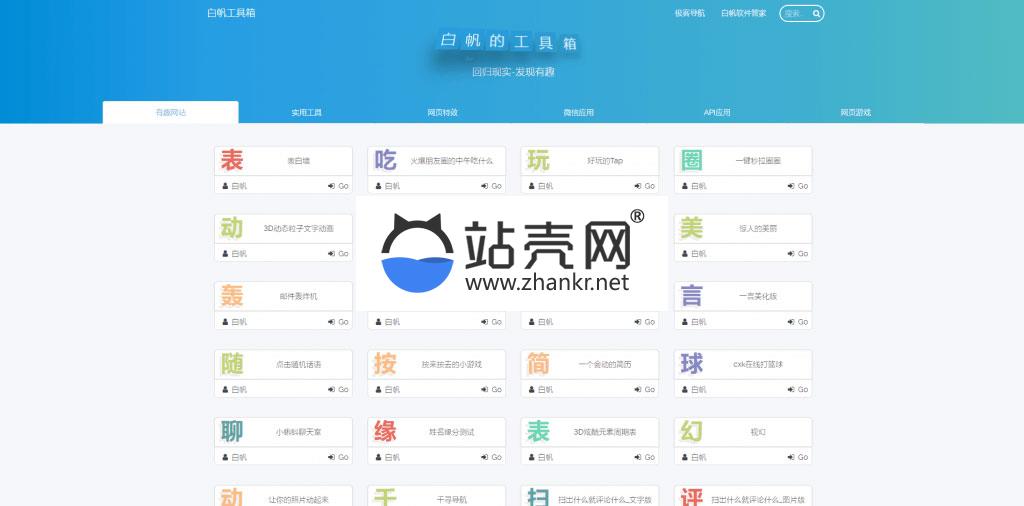This screenshot has height=506, width=1024.
Task: Click the search magnifier icon
Action: pyautogui.click(x=816, y=13)
